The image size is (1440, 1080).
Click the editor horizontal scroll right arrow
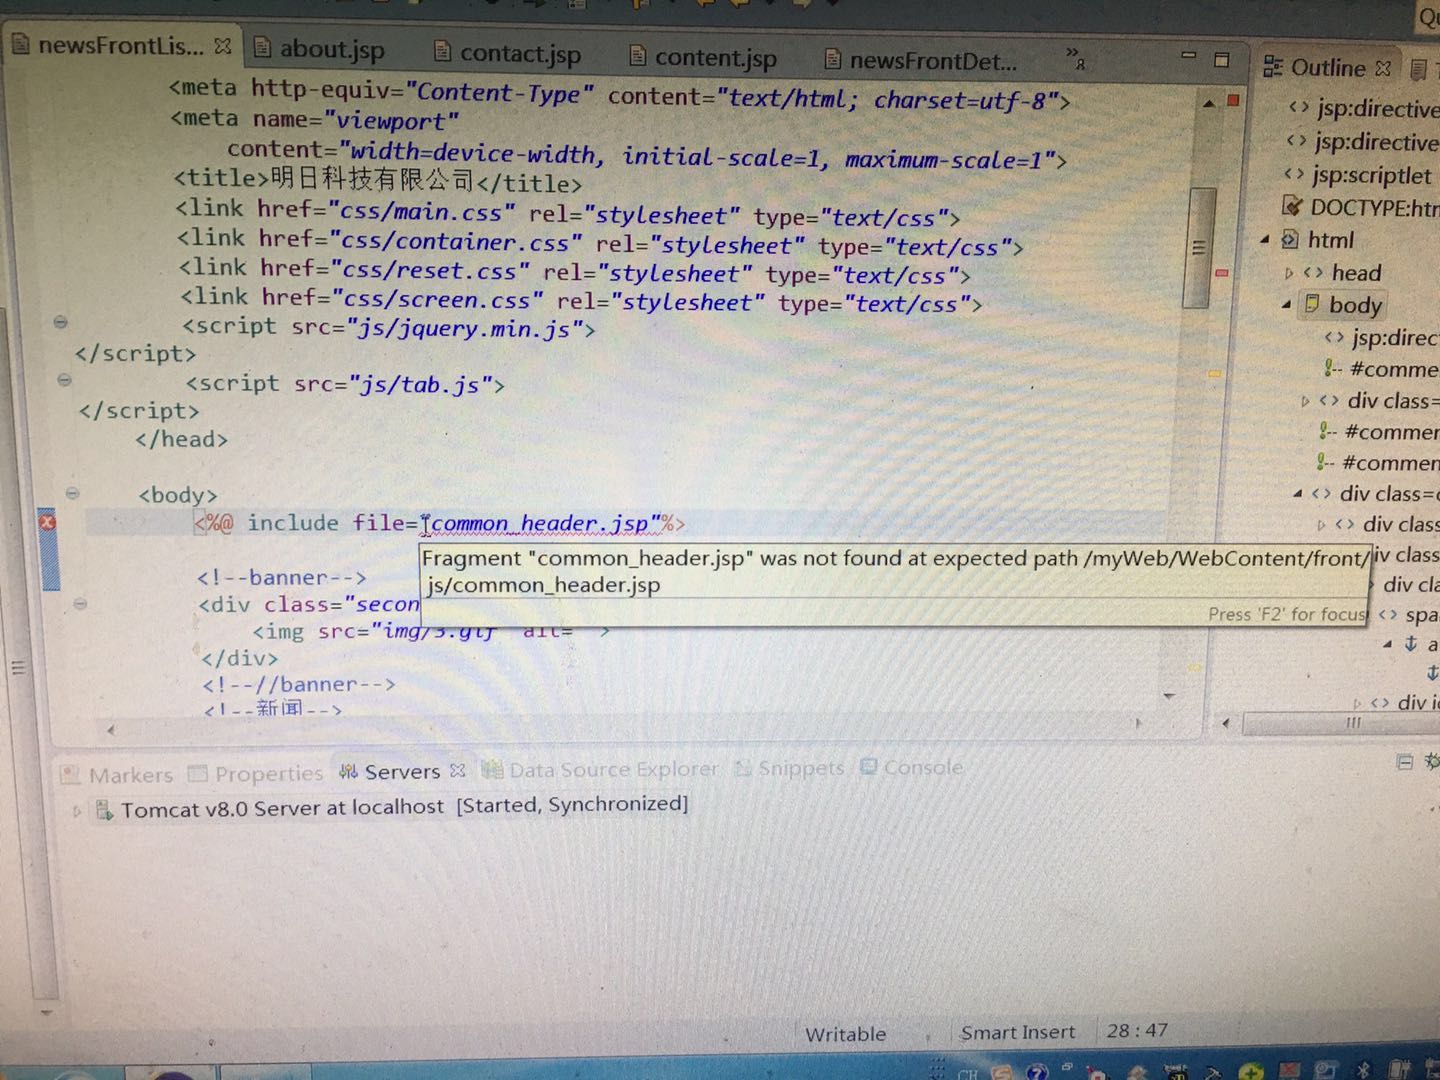pyautogui.click(x=1138, y=722)
